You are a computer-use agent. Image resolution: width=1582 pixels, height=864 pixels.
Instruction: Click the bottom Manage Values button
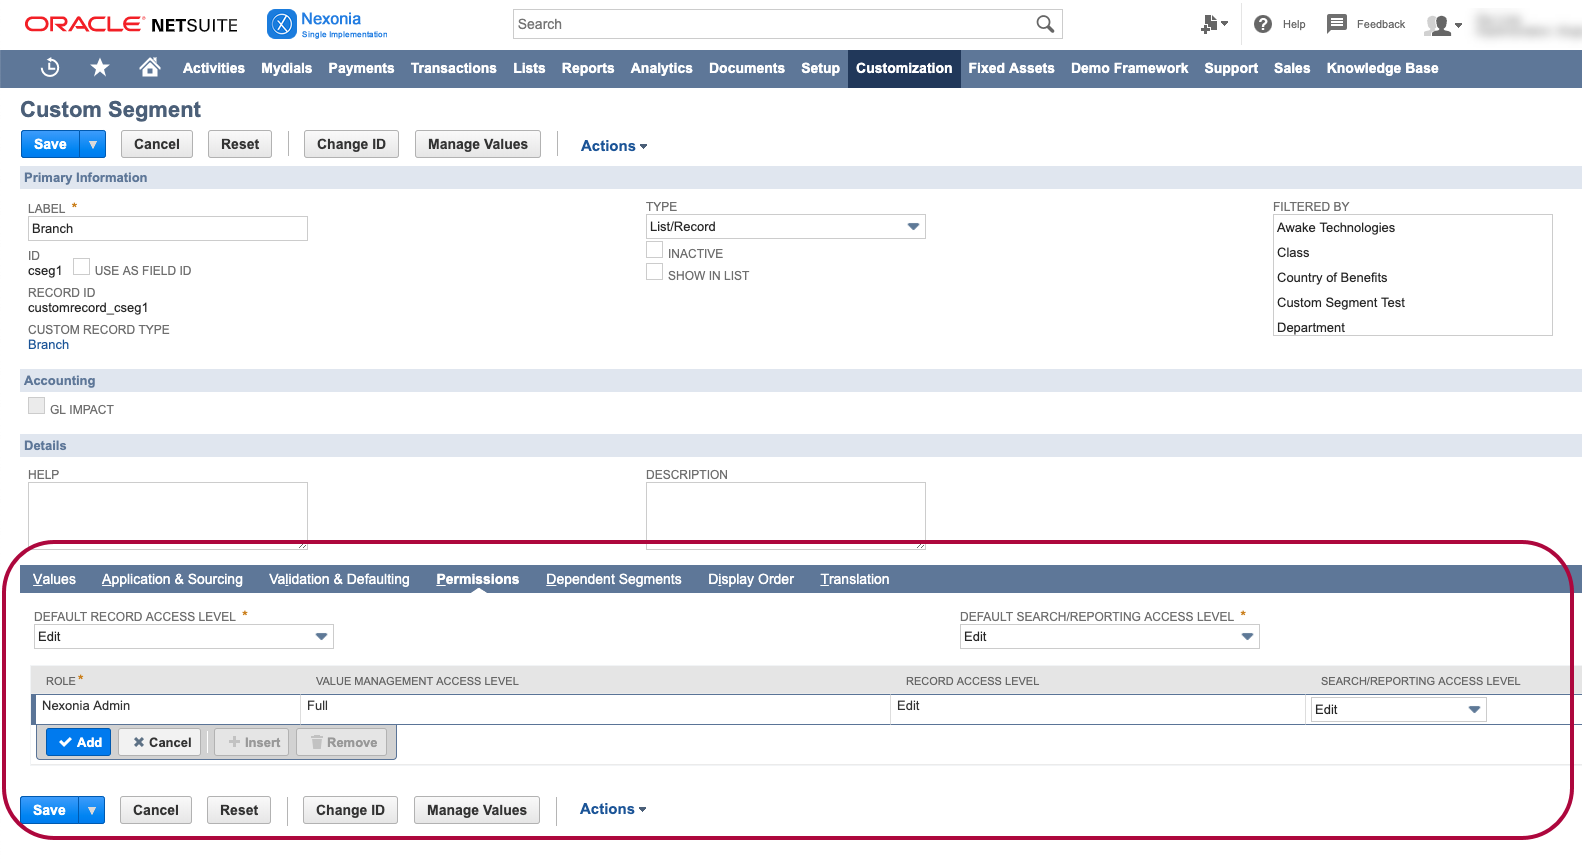(x=477, y=810)
